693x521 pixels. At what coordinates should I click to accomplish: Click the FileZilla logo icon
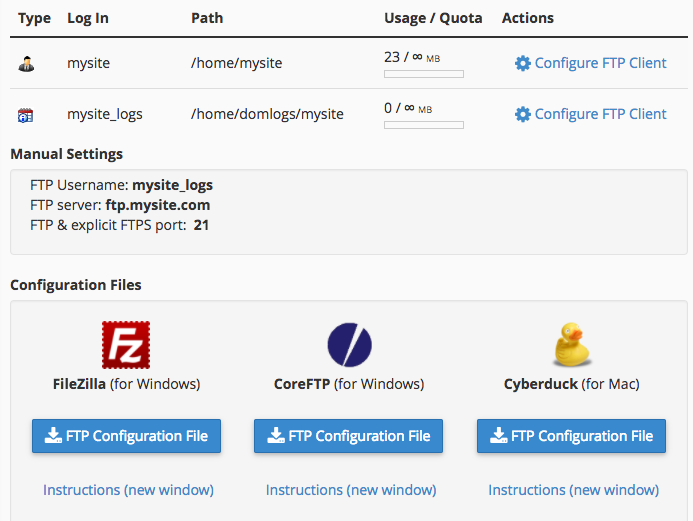[x=126, y=345]
